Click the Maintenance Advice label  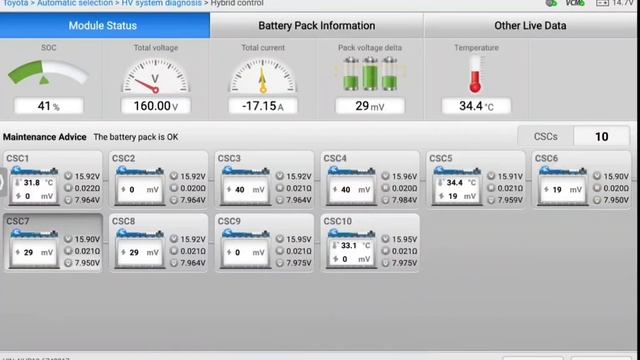pyautogui.click(x=44, y=137)
